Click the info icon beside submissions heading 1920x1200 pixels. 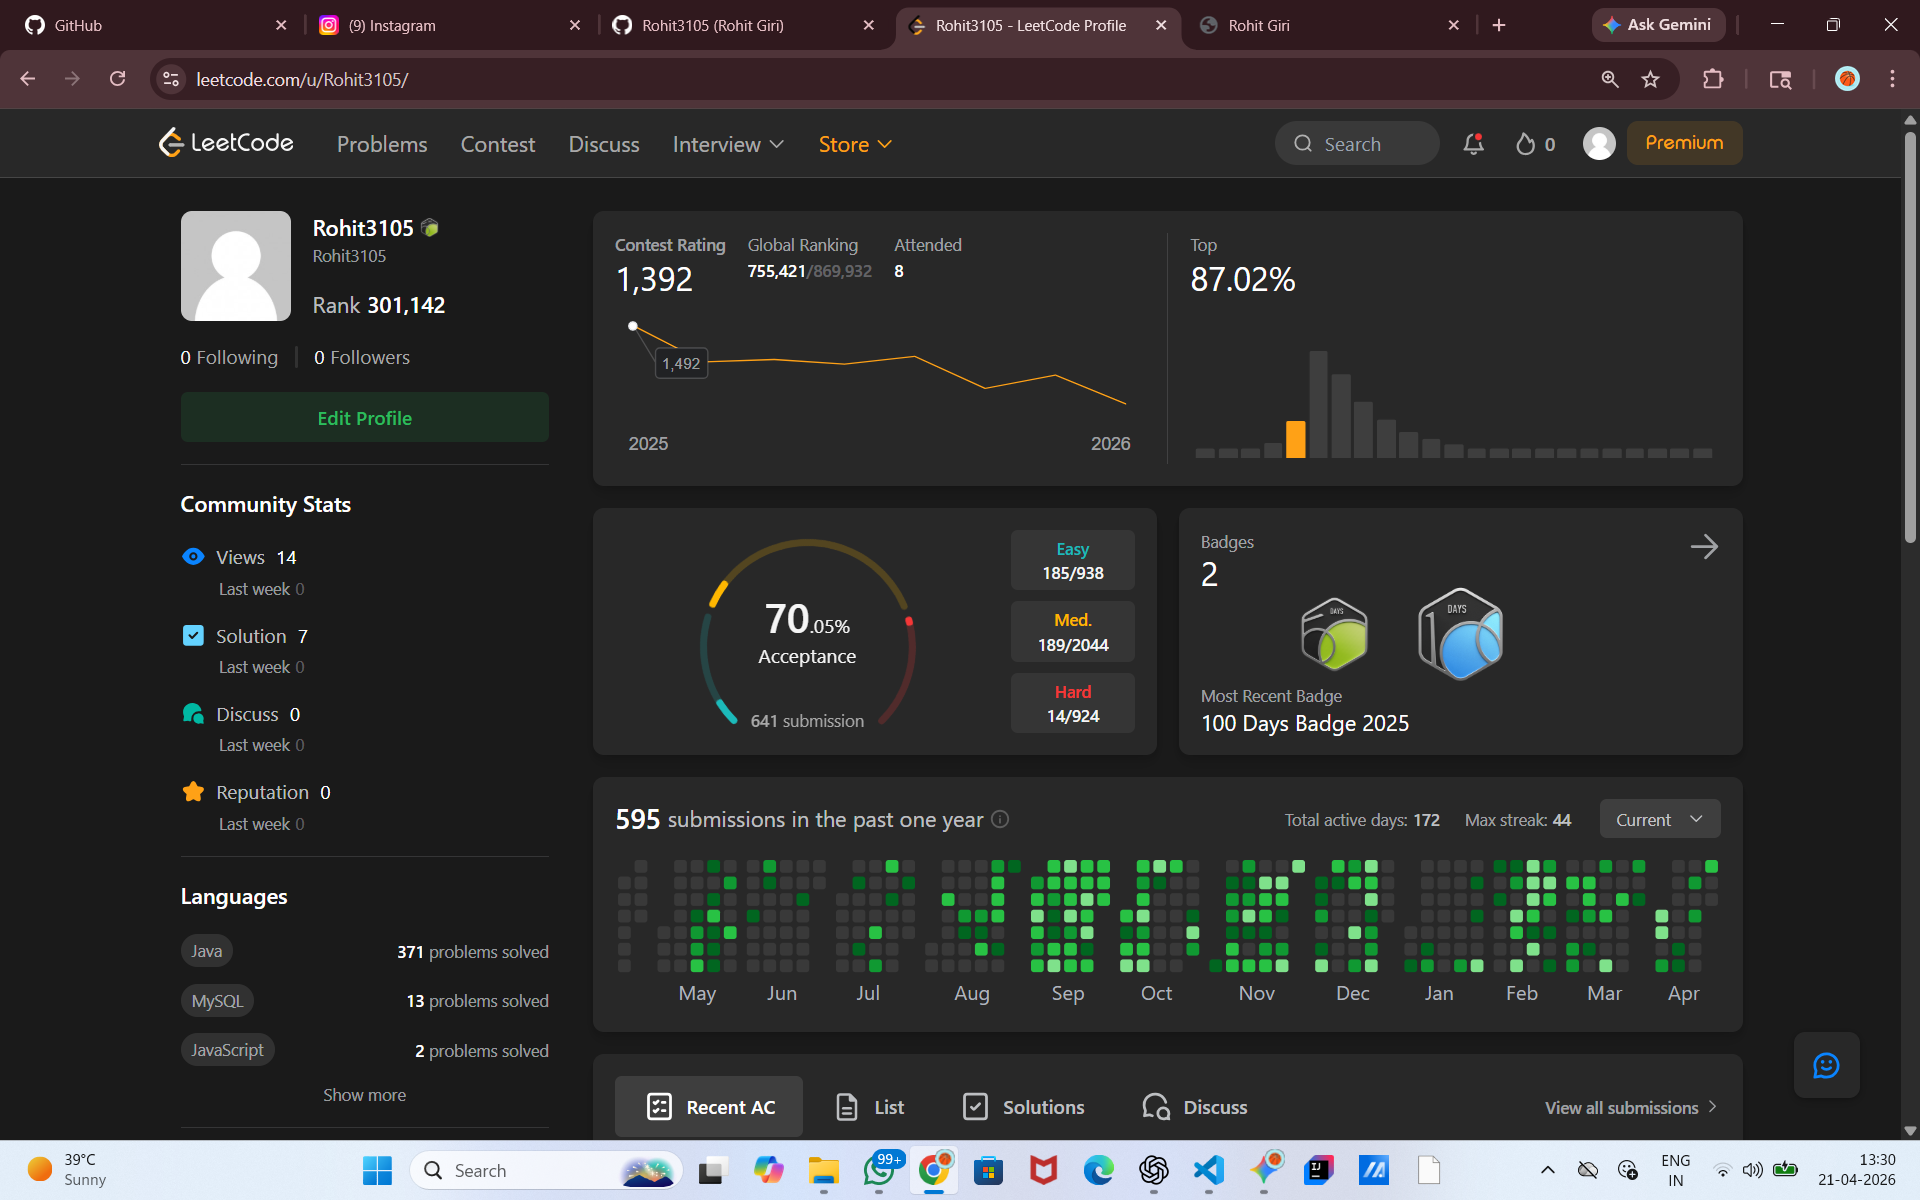[x=1000, y=819]
